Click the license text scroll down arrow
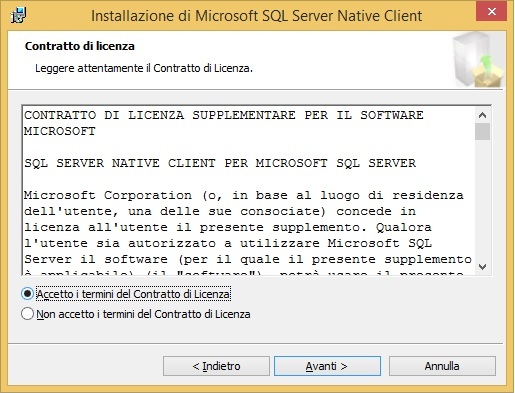This screenshot has height=393, width=515. [x=482, y=267]
